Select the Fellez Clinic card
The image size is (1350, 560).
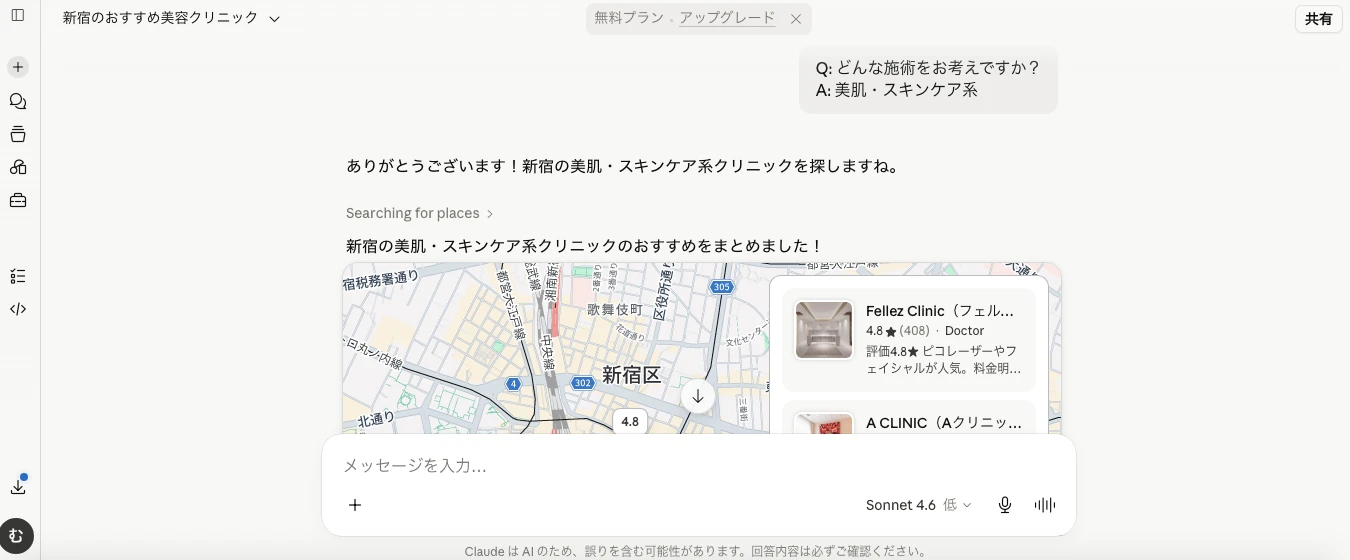(x=909, y=341)
